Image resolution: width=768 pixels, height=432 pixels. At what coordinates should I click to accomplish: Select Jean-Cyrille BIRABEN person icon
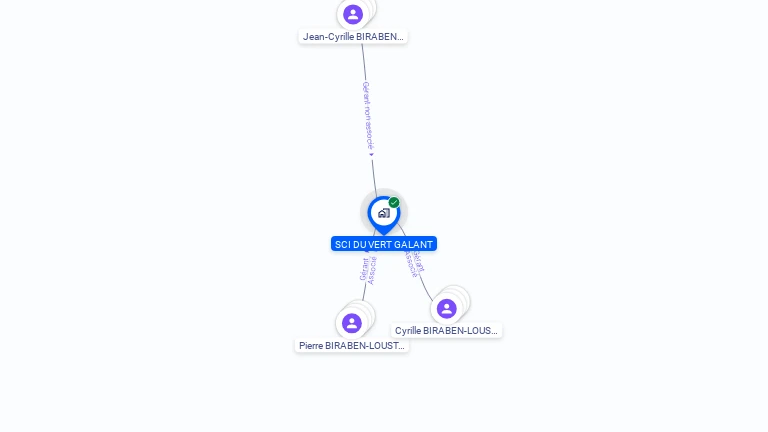click(x=353, y=14)
